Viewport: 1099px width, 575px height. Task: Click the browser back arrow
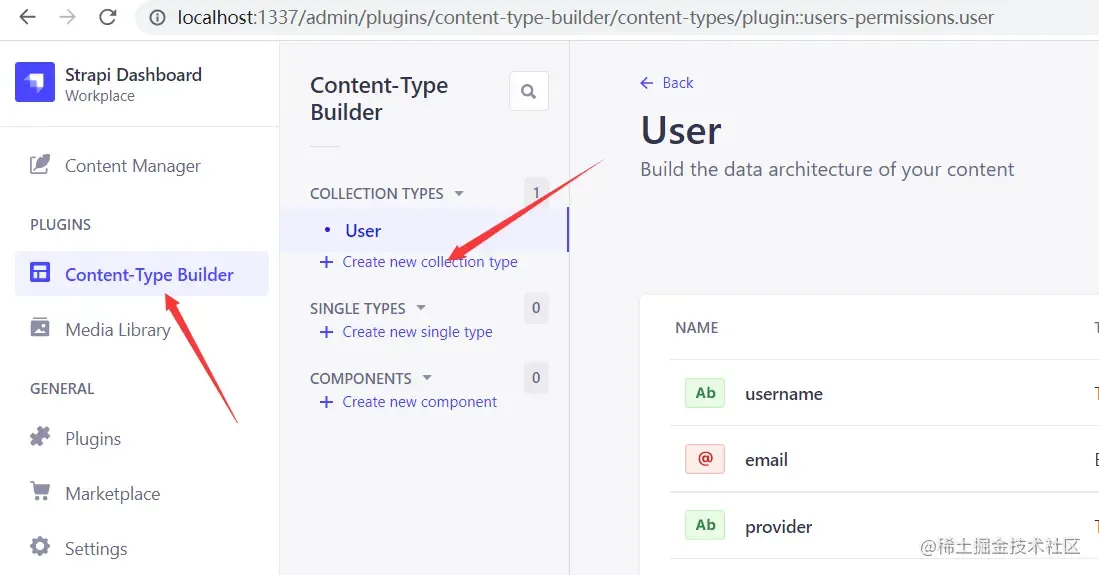[27, 17]
